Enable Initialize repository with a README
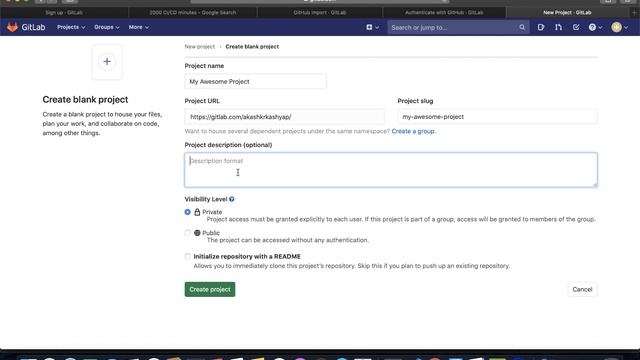 (x=187, y=256)
